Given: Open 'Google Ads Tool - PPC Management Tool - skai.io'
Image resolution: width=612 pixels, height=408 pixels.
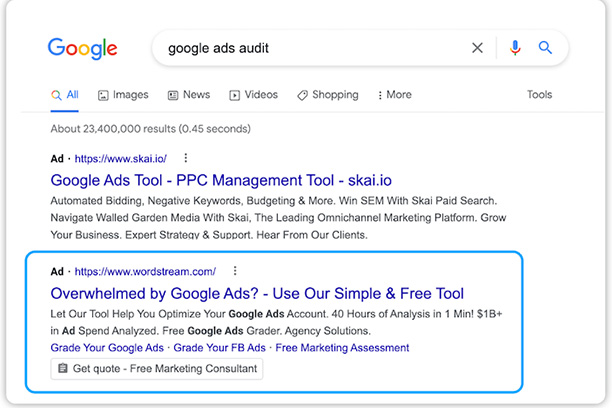Looking at the screenshot, I should coord(221,180).
